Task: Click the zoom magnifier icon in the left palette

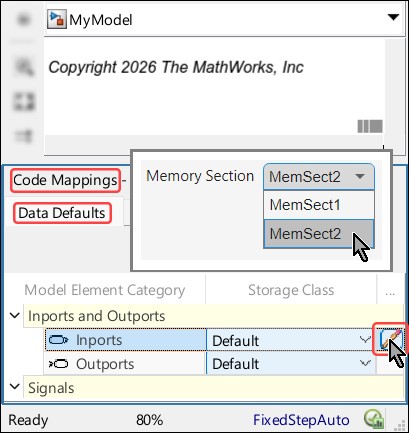Action: (24, 68)
